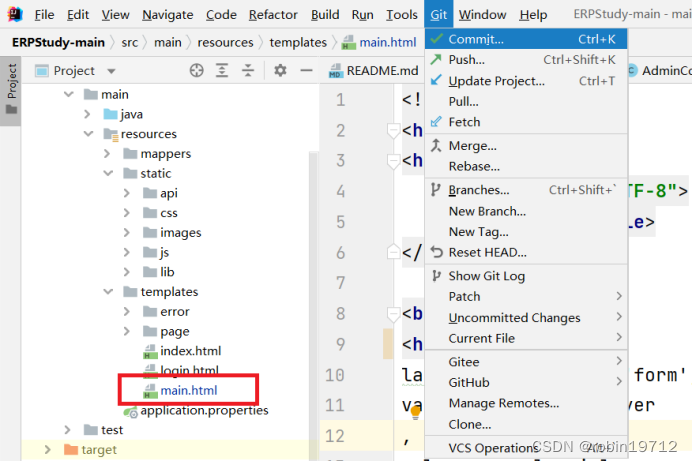Click line number 10 in the gutter

[335, 375]
